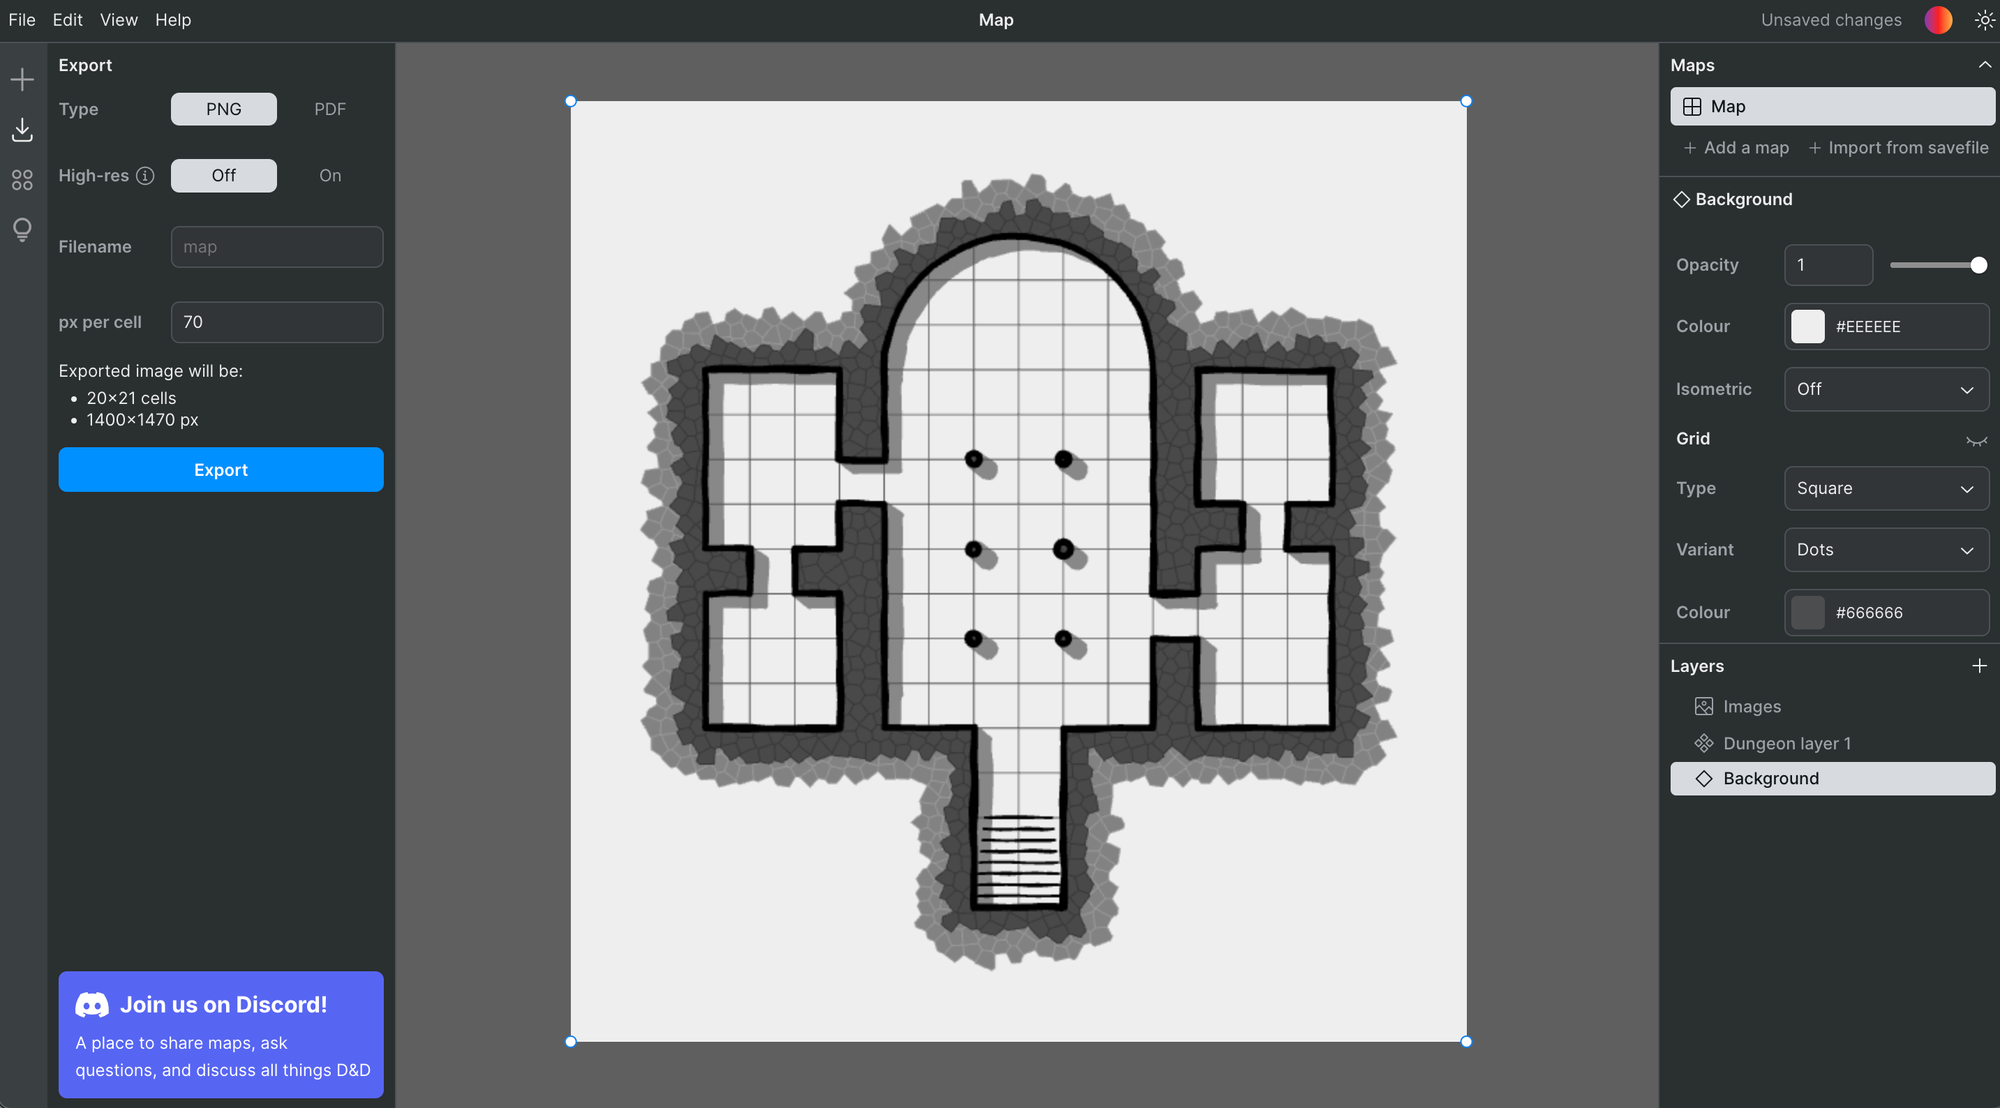Viewport: 2000px width, 1108px height.
Task: Click the layers panel icon in sidebar
Action: pos(22,180)
